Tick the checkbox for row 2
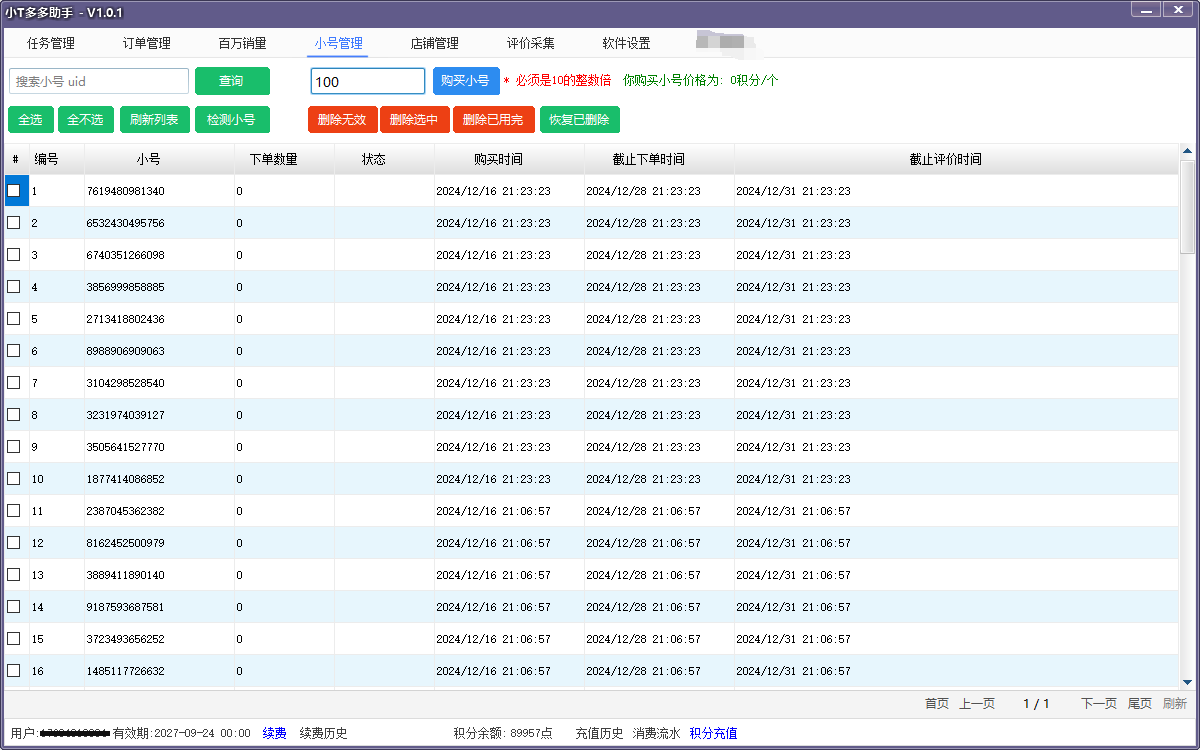This screenshot has width=1200, height=750. (x=14, y=223)
